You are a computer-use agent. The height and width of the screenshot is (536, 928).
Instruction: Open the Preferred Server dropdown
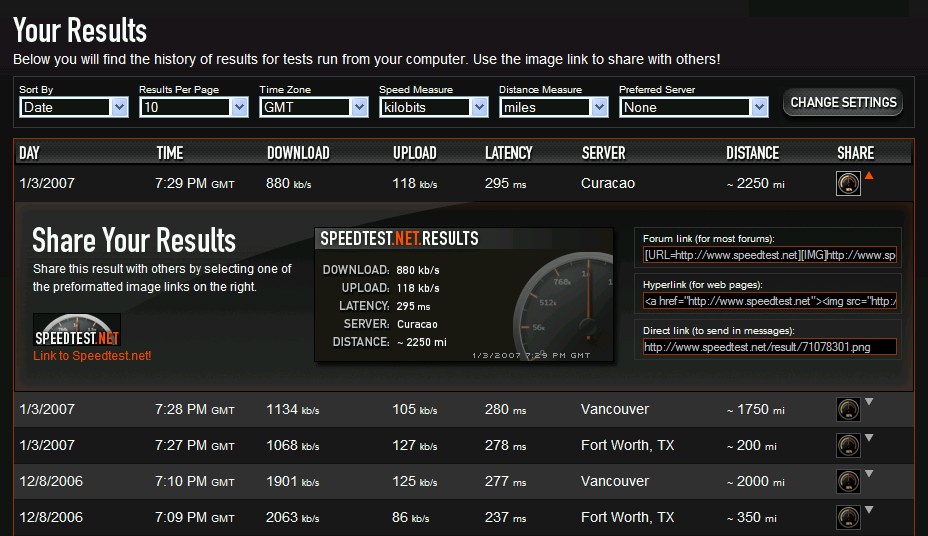694,107
